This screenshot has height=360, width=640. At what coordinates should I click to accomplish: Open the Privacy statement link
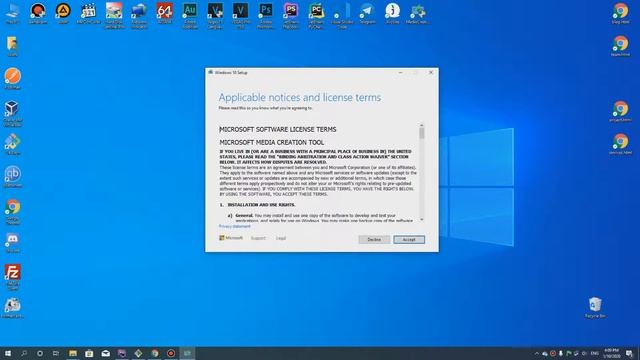click(x=235, y=226)
